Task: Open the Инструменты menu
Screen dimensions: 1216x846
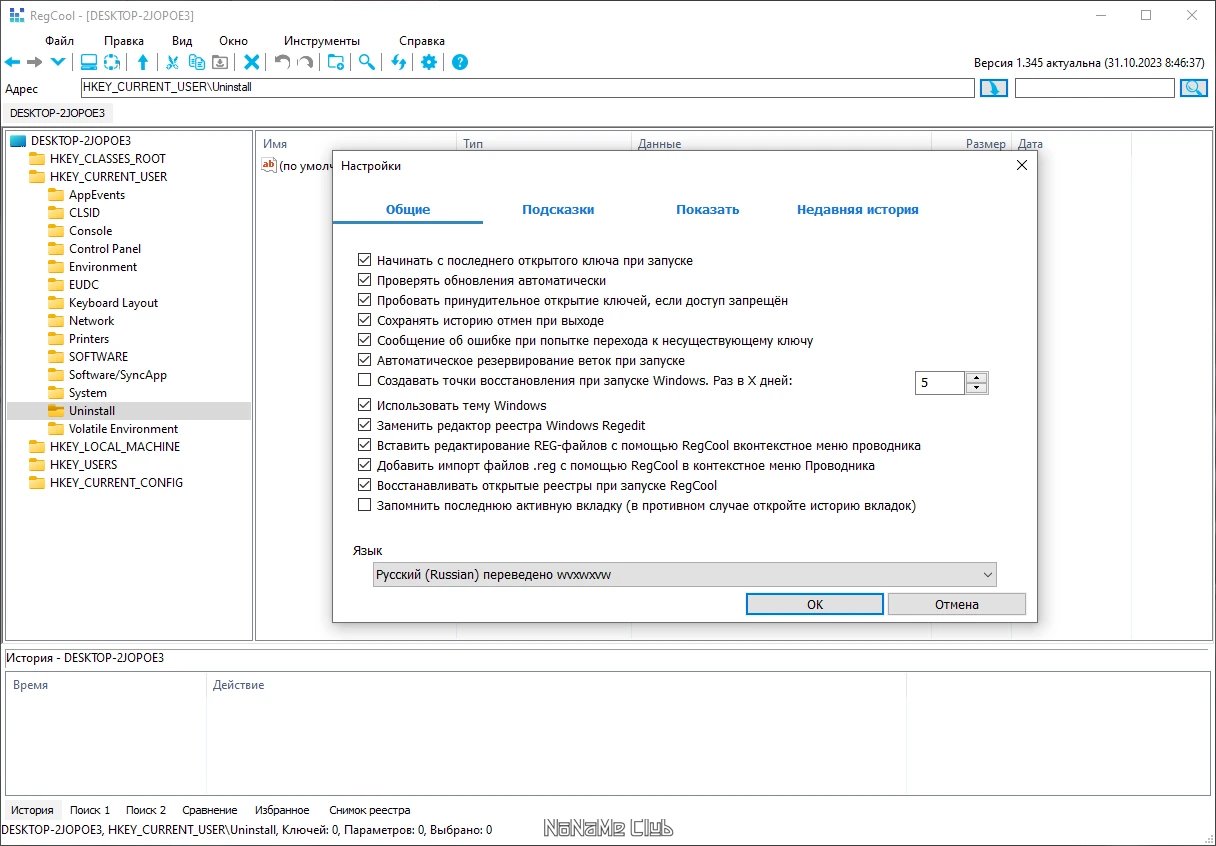Action: point(322,41)
